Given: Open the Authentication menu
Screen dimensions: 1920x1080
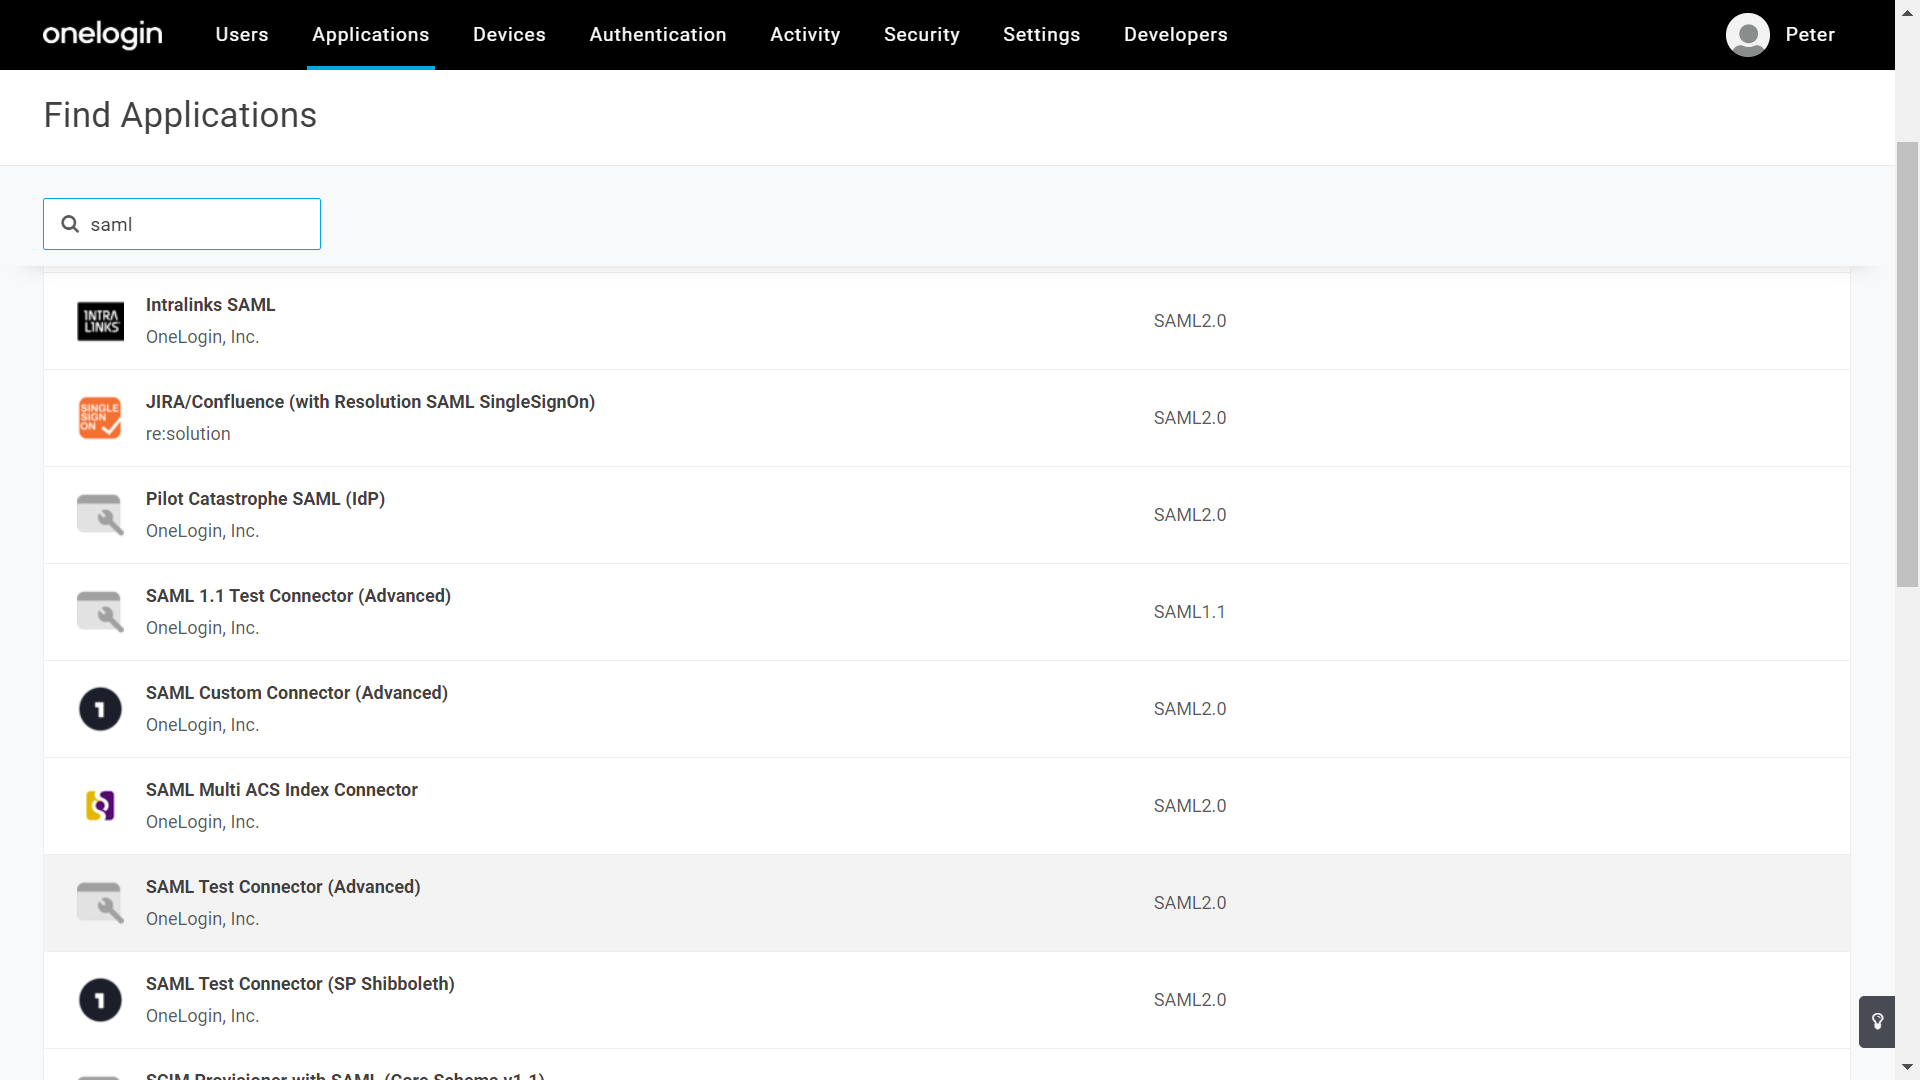Looking at the screenshot, I should coord(657,35).
